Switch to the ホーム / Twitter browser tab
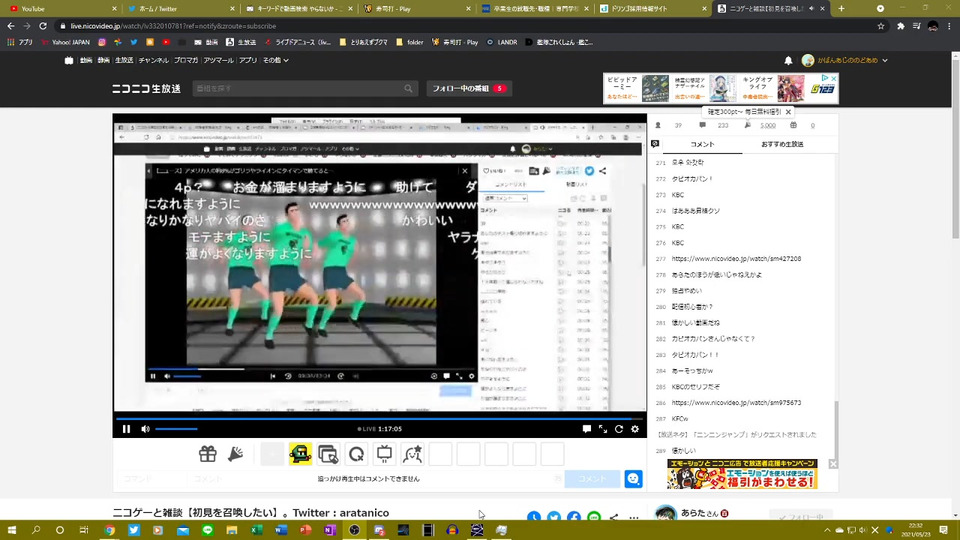The image size is (960, 540). click(x=179, y=9)
